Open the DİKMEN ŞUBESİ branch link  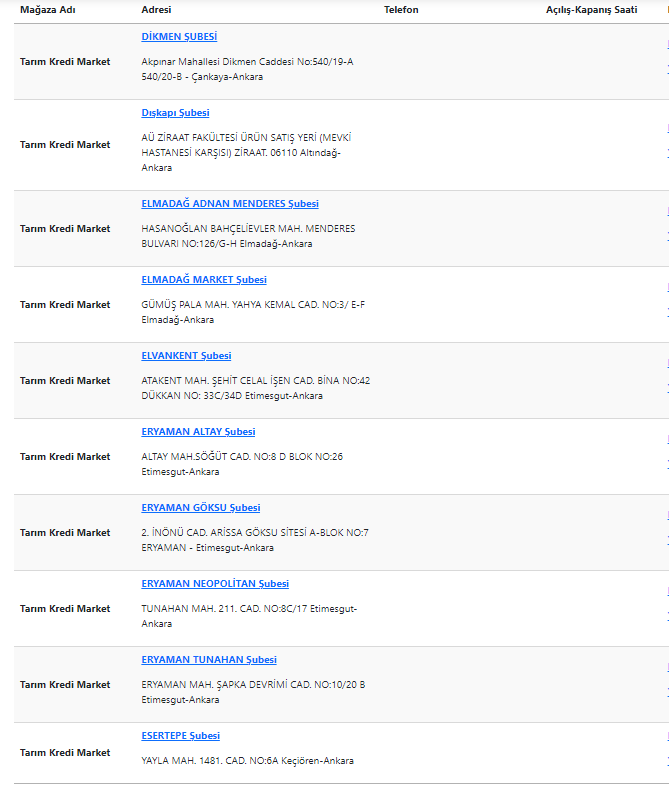(x=179, y=37)
